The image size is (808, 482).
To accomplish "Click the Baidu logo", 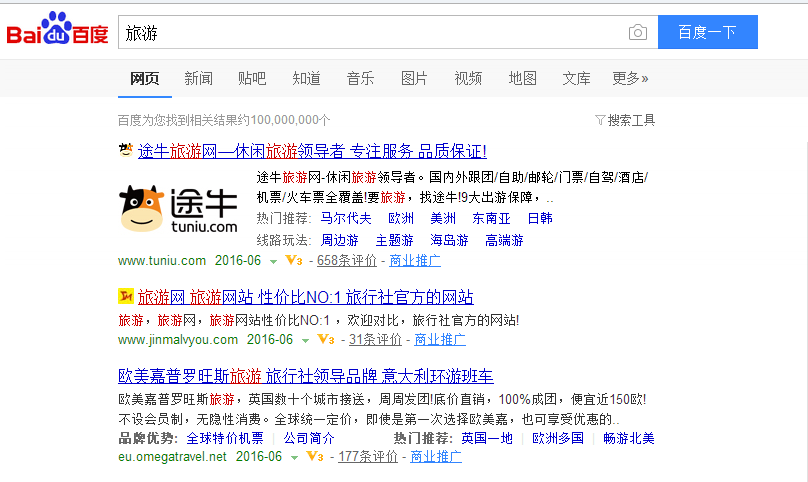I will (x=57, y=31).
